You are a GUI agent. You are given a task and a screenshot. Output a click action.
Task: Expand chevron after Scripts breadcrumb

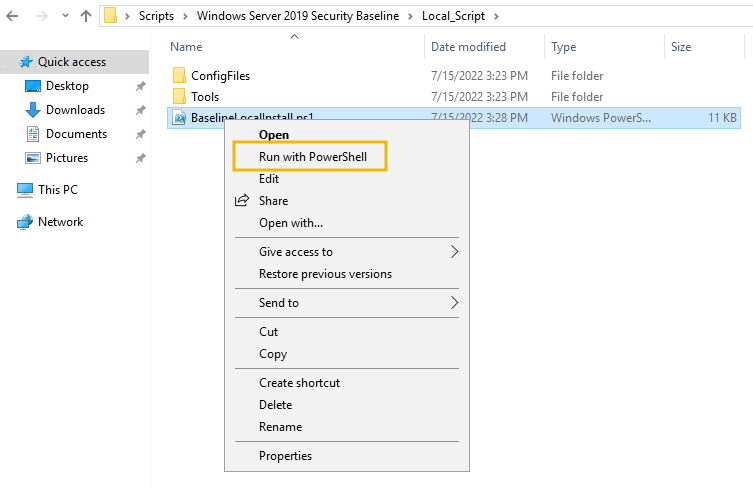coord(185,16)
